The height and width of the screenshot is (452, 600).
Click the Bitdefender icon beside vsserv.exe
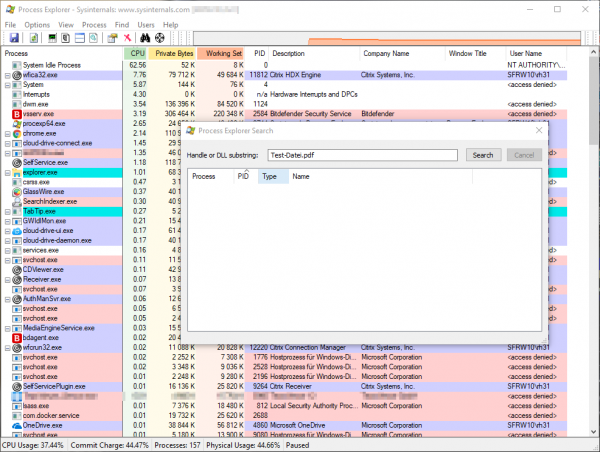[16, 114]
